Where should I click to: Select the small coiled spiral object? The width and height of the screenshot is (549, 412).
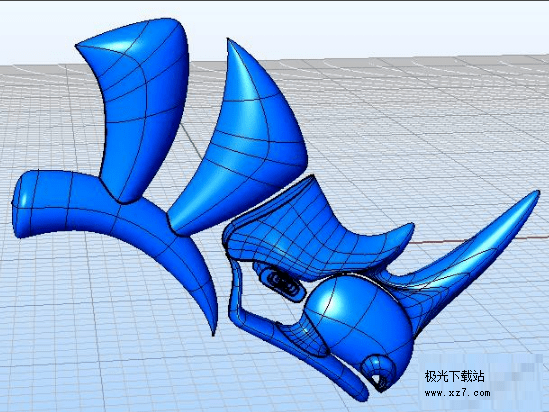click(x=282, y=282)
